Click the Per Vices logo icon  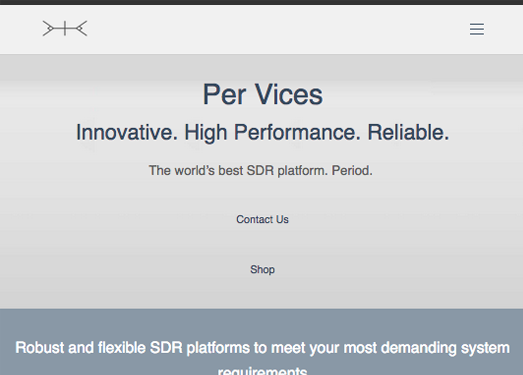pyautogui.click(x=65, y=28)
